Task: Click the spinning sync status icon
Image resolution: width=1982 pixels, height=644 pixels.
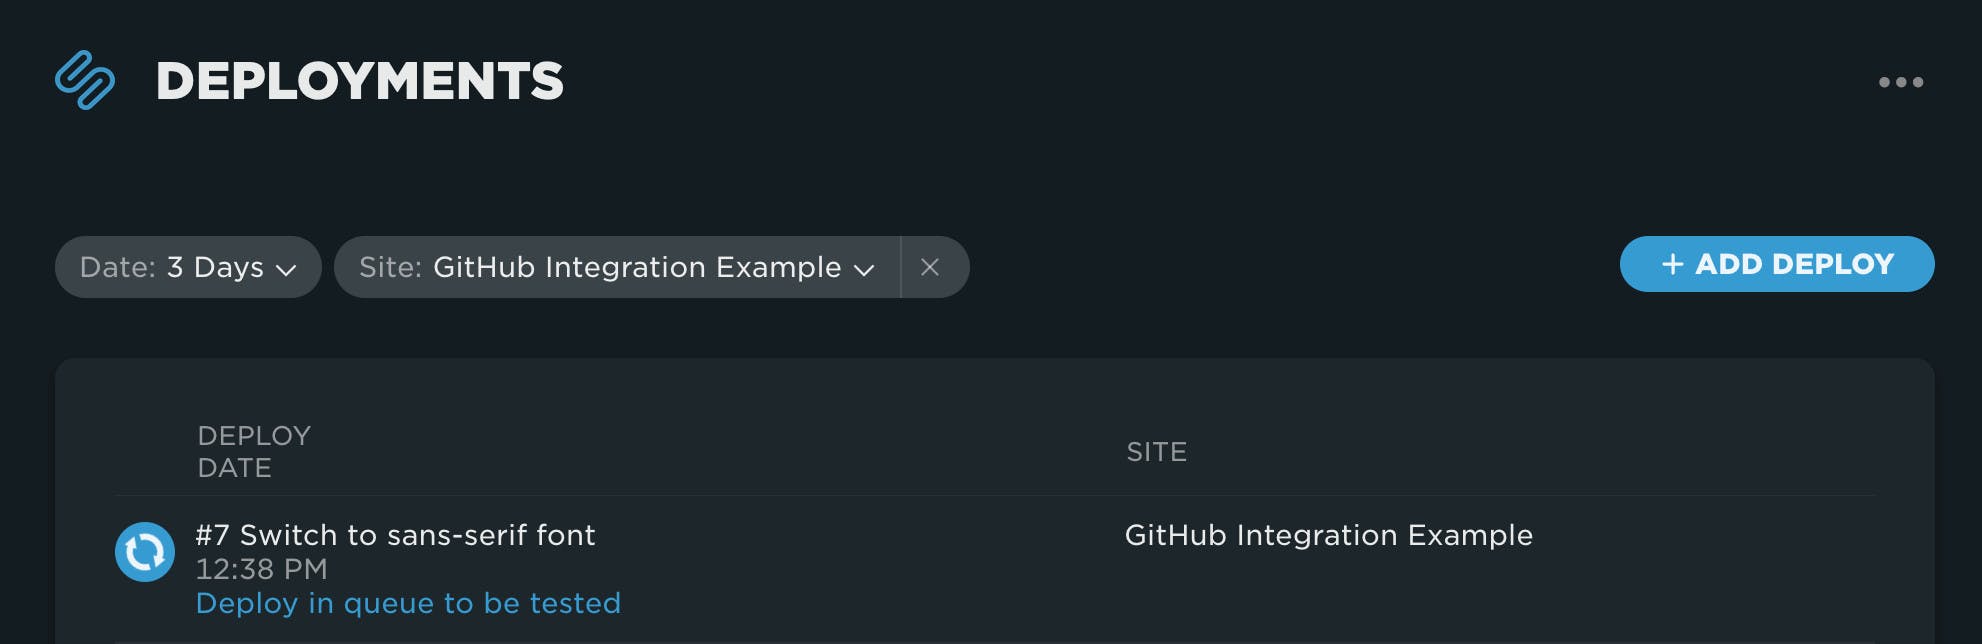Action: click(145, 552)
